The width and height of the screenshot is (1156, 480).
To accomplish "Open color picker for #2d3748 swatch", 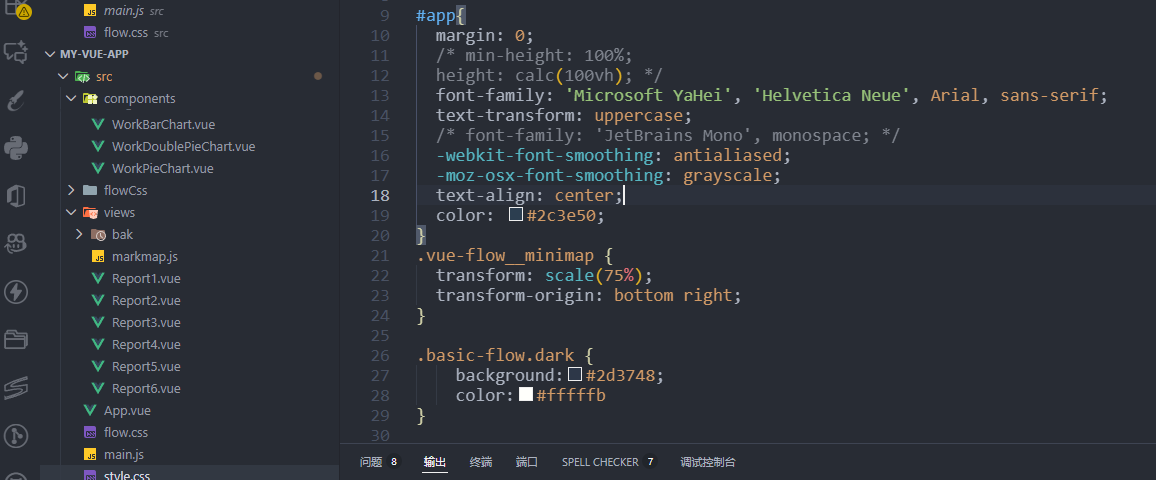I will 575,375.
